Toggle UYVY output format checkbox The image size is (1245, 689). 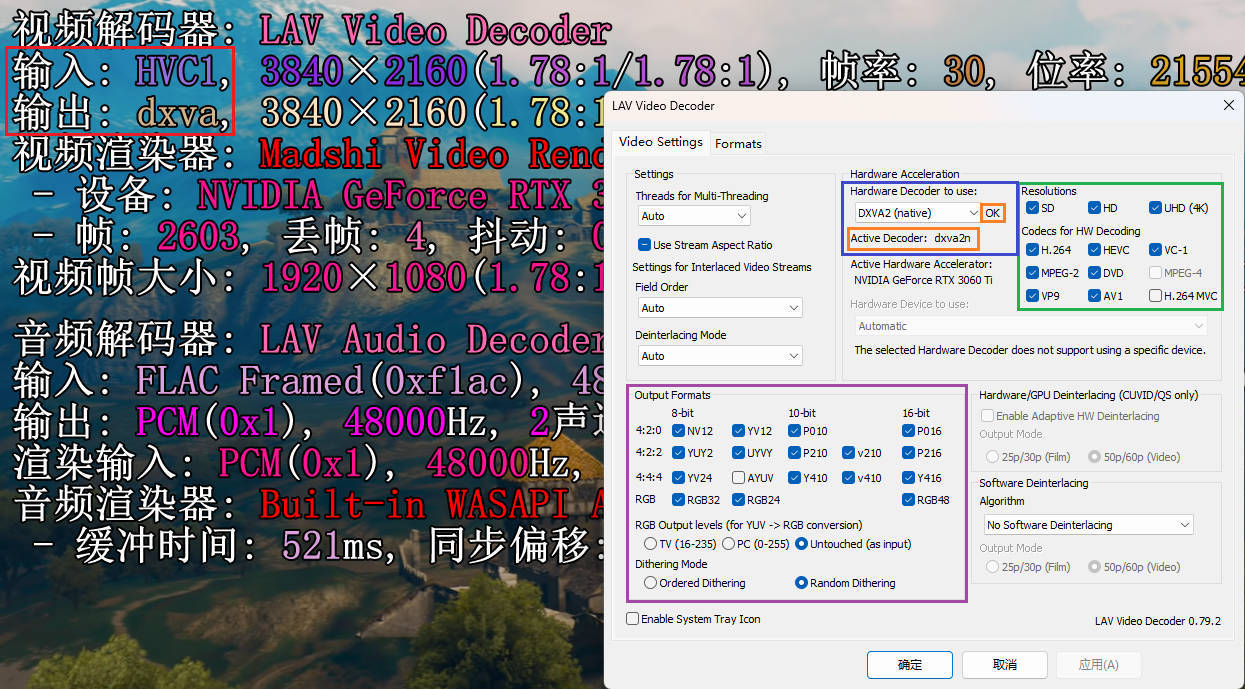(737, 453)
